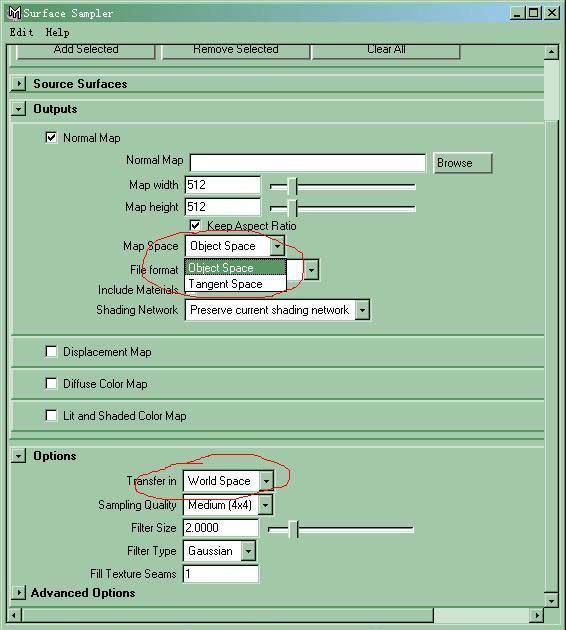Select Object Space in the dropdown list
Viewport: 566px width, 630px height.
point(235,268)
